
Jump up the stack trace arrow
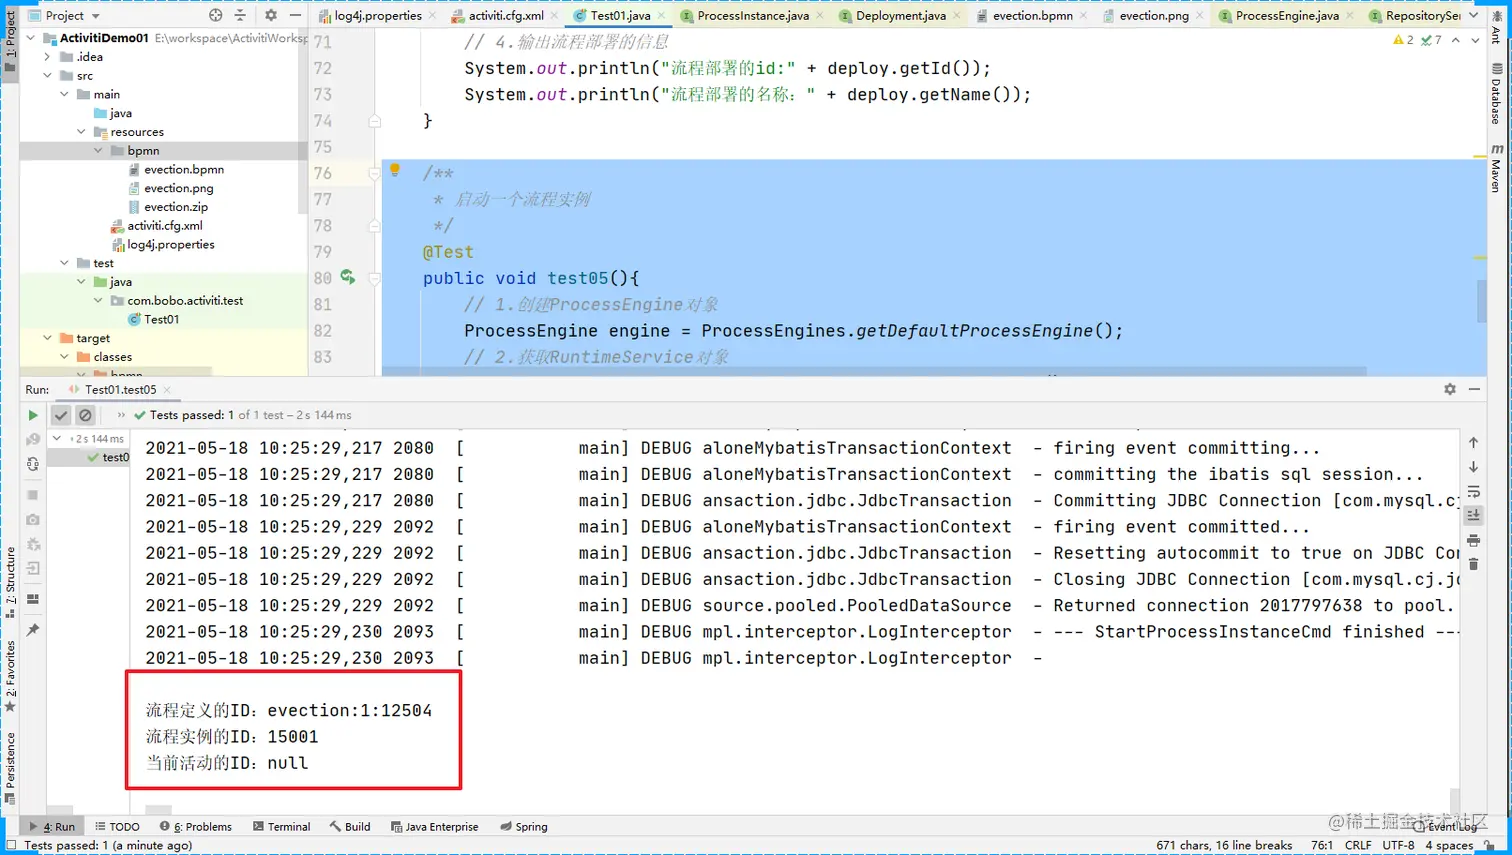pyautogui.click(x=1473, y=442)
